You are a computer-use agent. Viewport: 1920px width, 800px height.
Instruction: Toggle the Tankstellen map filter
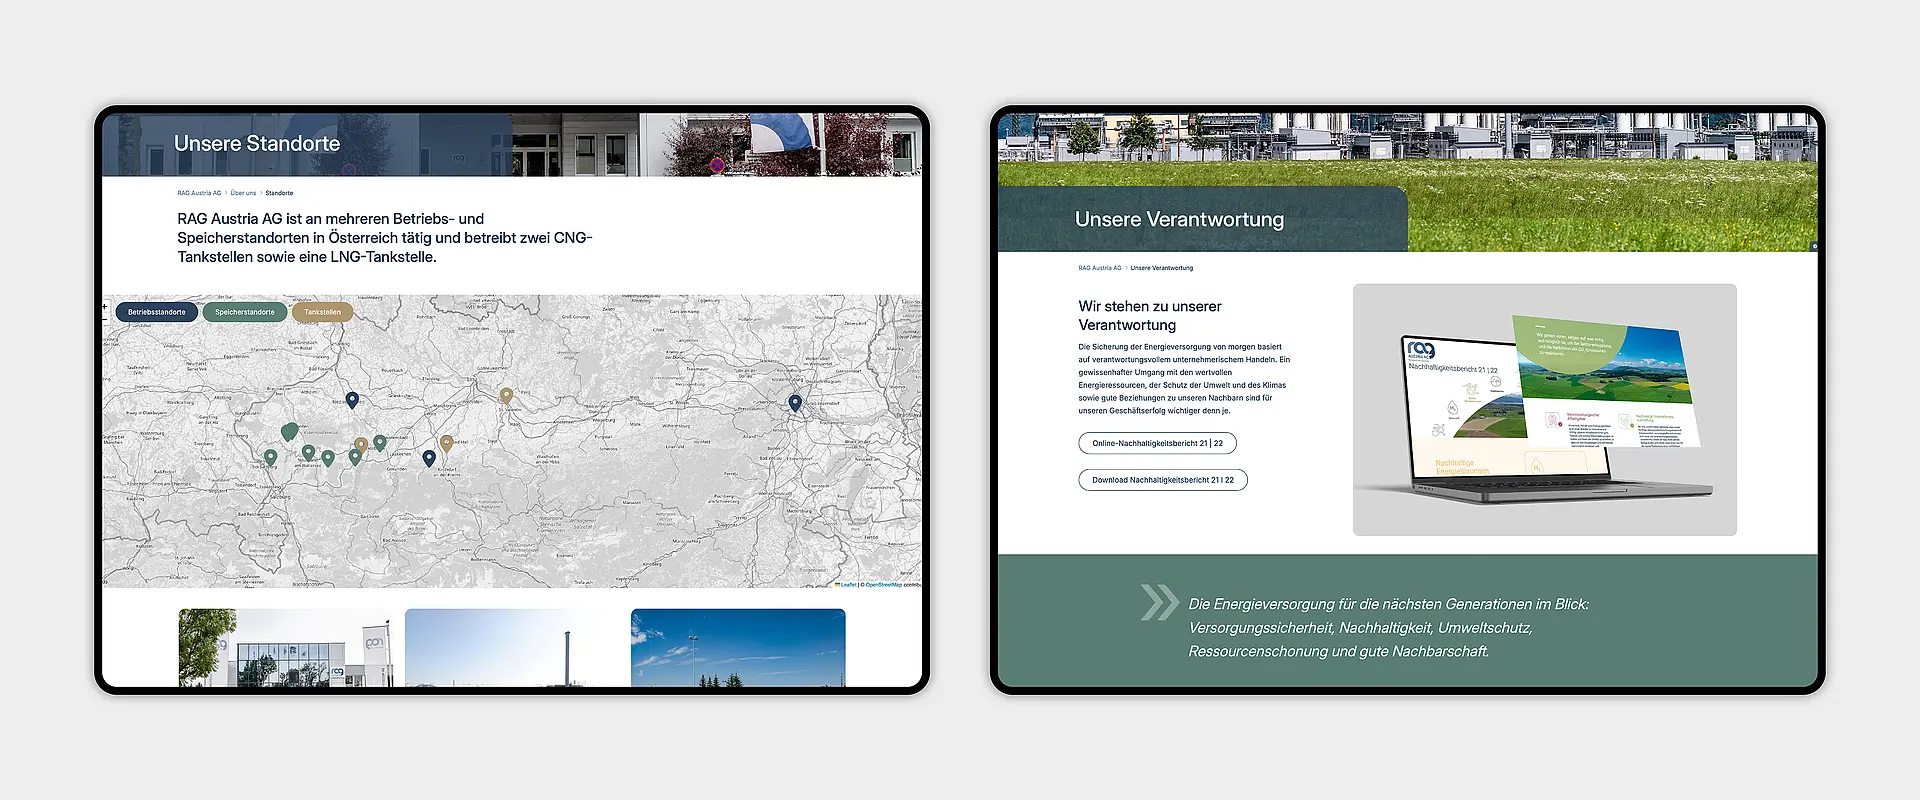tap(322, 312)
